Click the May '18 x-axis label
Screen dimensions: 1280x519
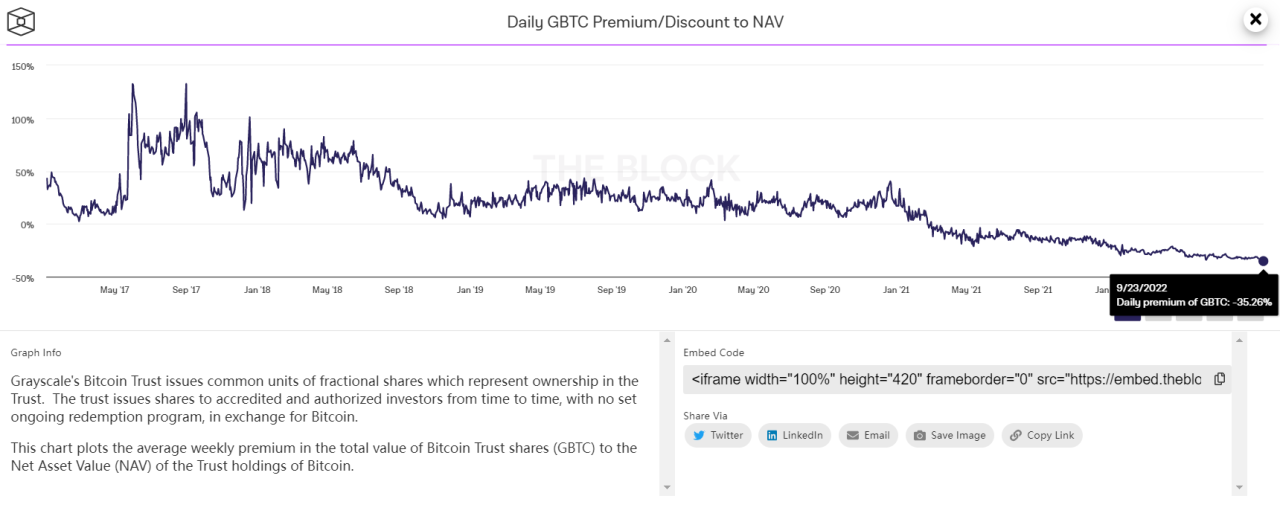(327, 290)
